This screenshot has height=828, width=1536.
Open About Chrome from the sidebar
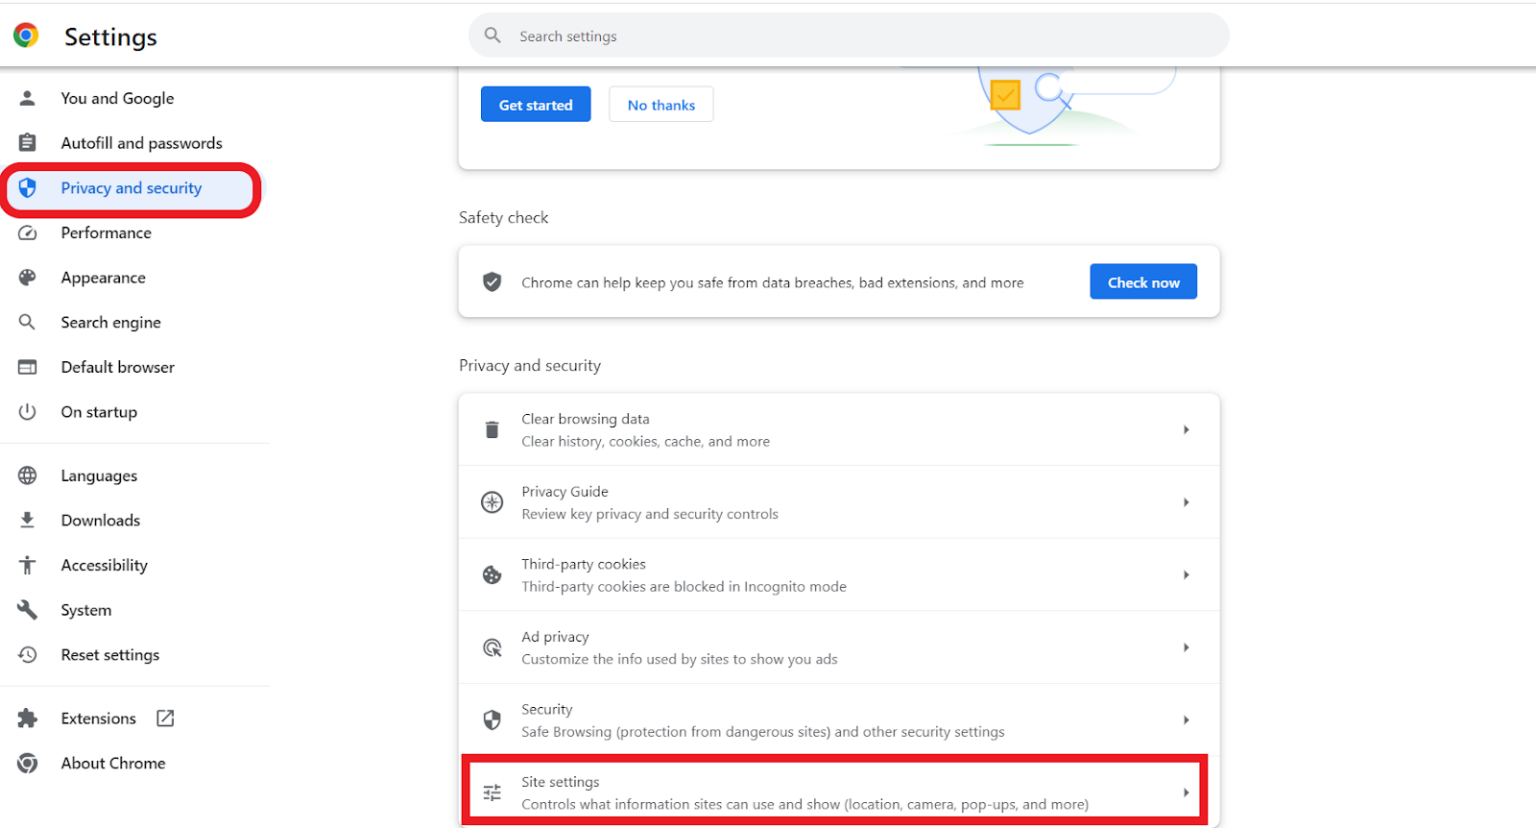(x=113, y=762)
